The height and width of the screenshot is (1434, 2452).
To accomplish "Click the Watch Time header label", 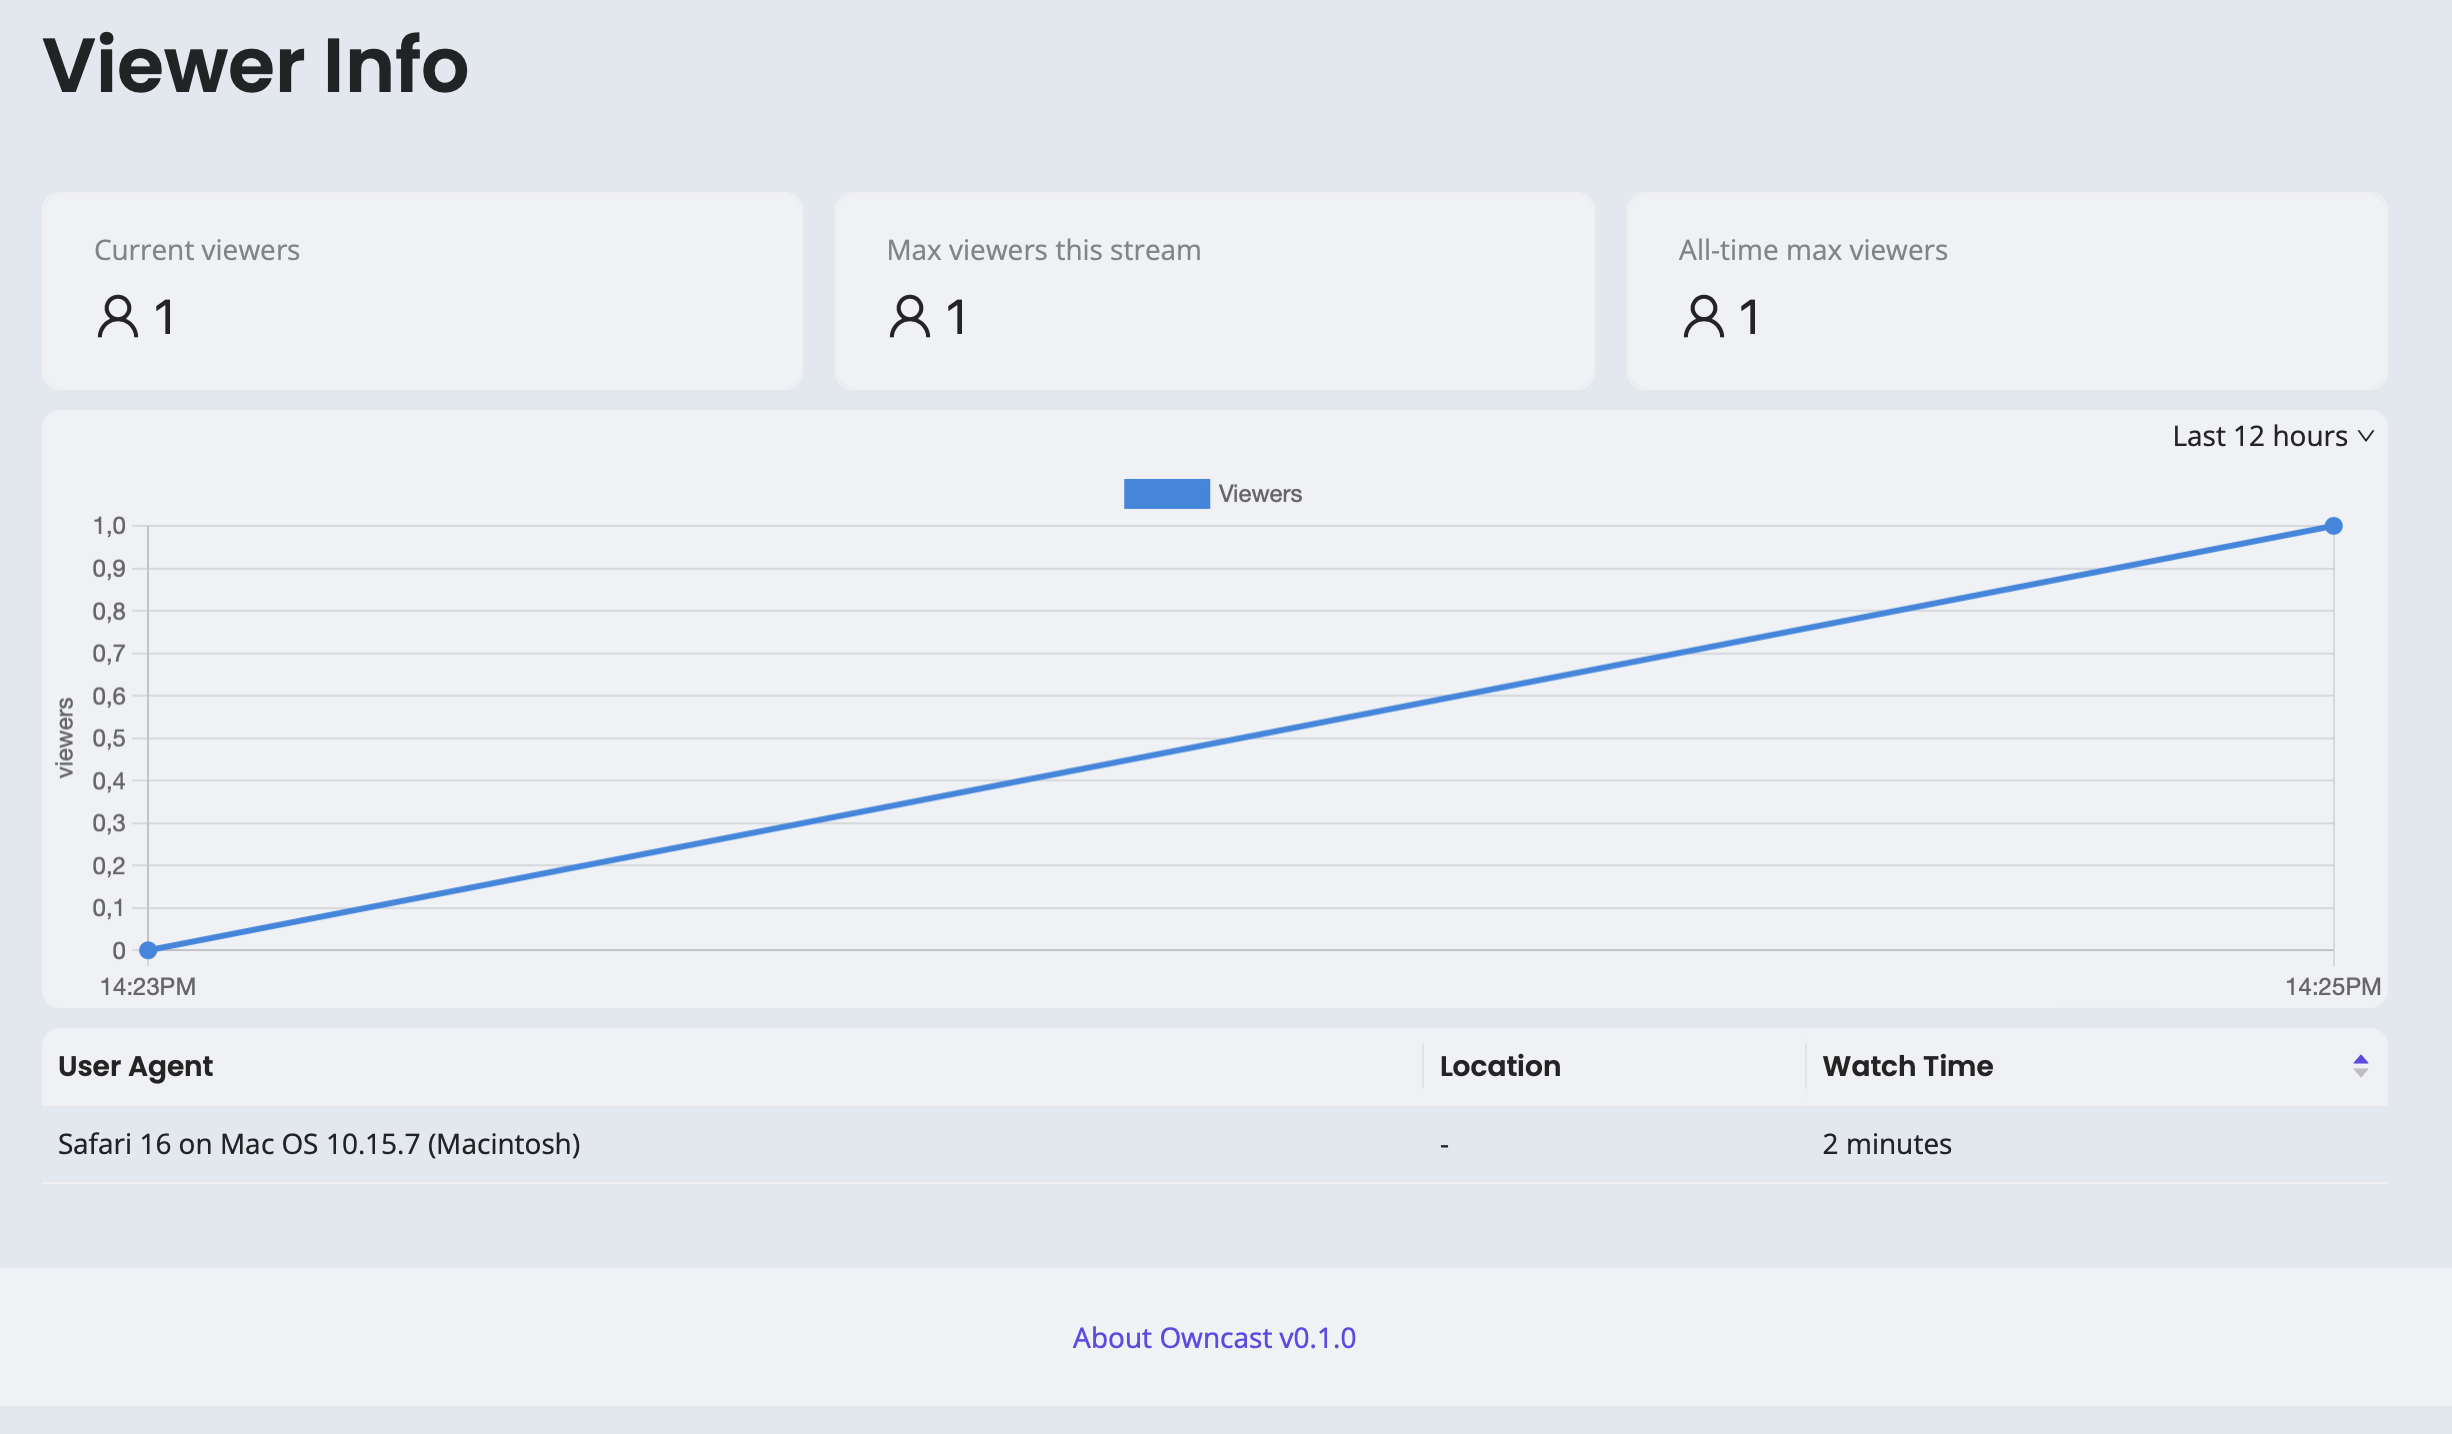I will click(1908, 1066).
